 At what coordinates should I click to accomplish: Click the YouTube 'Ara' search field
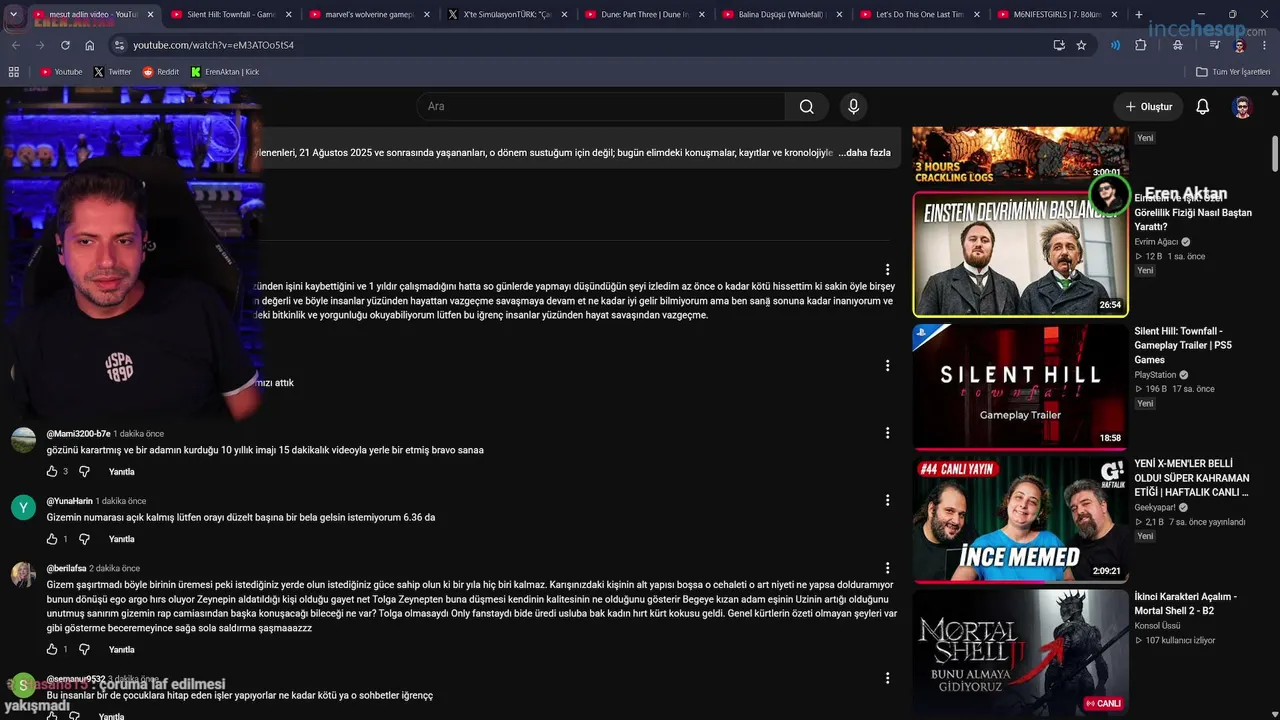click(601, 107)
